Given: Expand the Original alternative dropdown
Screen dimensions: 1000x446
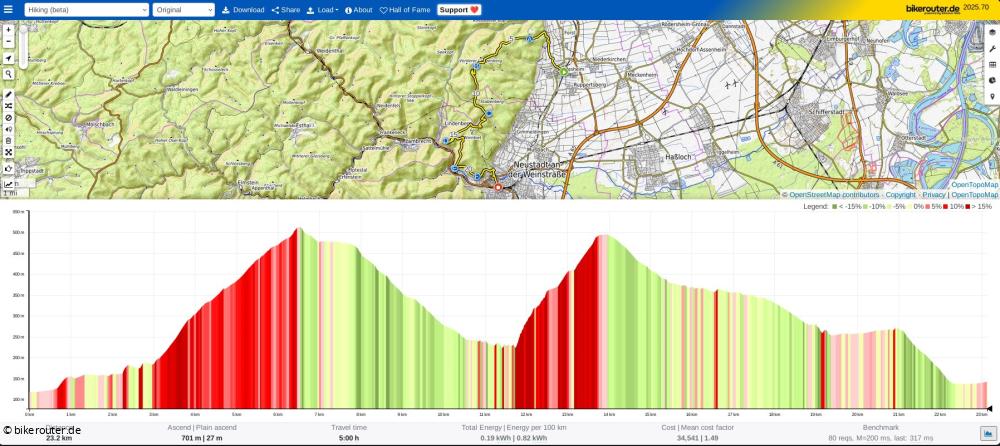Looking at the screenshot, I should (183, 10).
